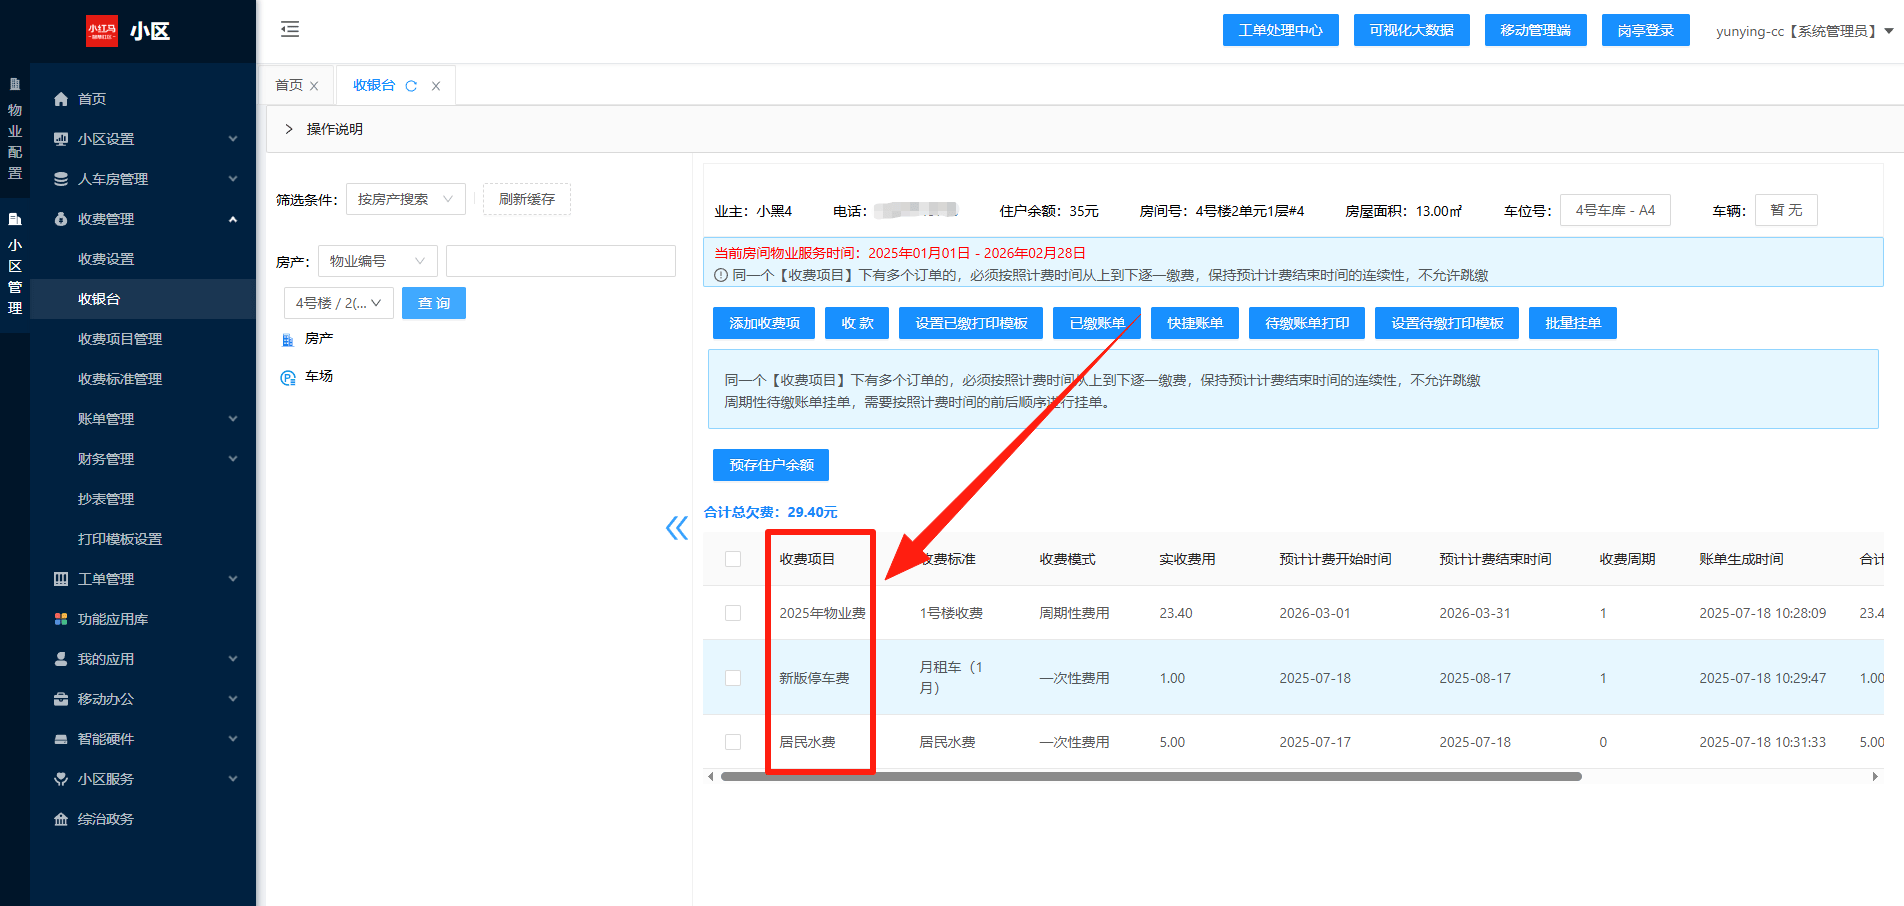The height and width of the screenshot is (906, 1904).
Task: Click the 功能应用库 colorful grid icon
Action: pos(61,619)
